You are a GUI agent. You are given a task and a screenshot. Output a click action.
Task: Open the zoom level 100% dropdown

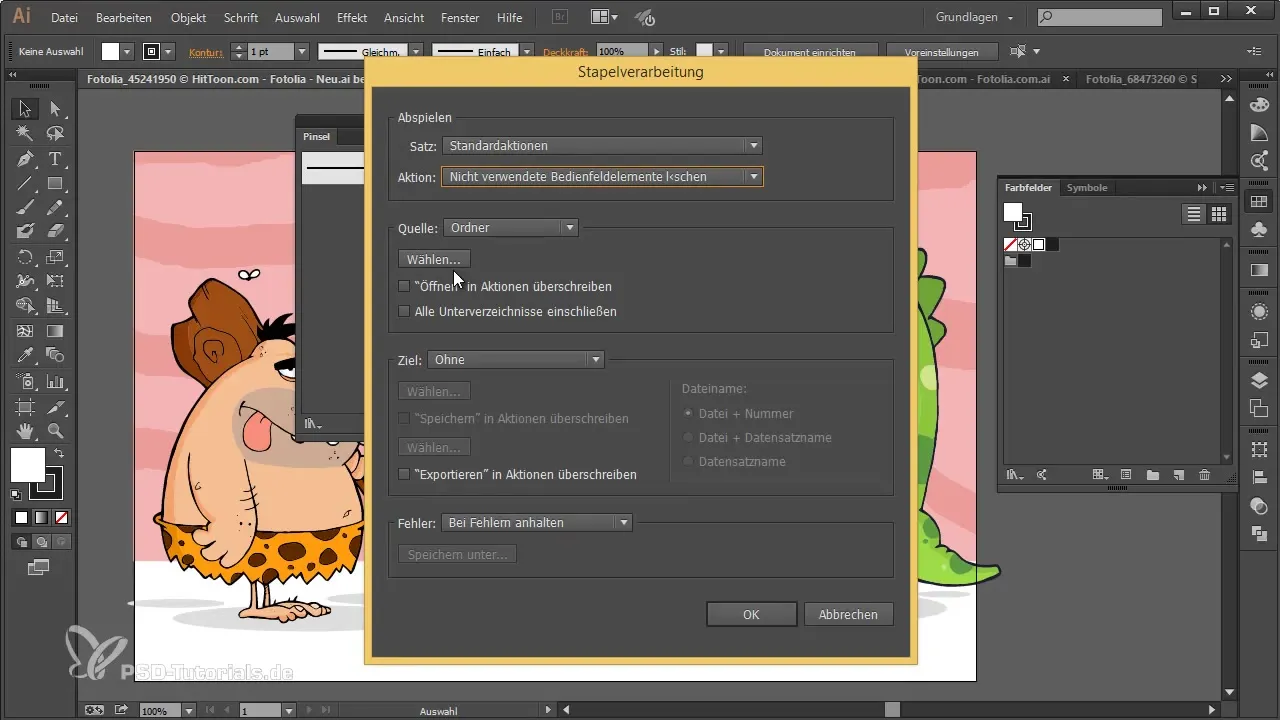point(189,711)
